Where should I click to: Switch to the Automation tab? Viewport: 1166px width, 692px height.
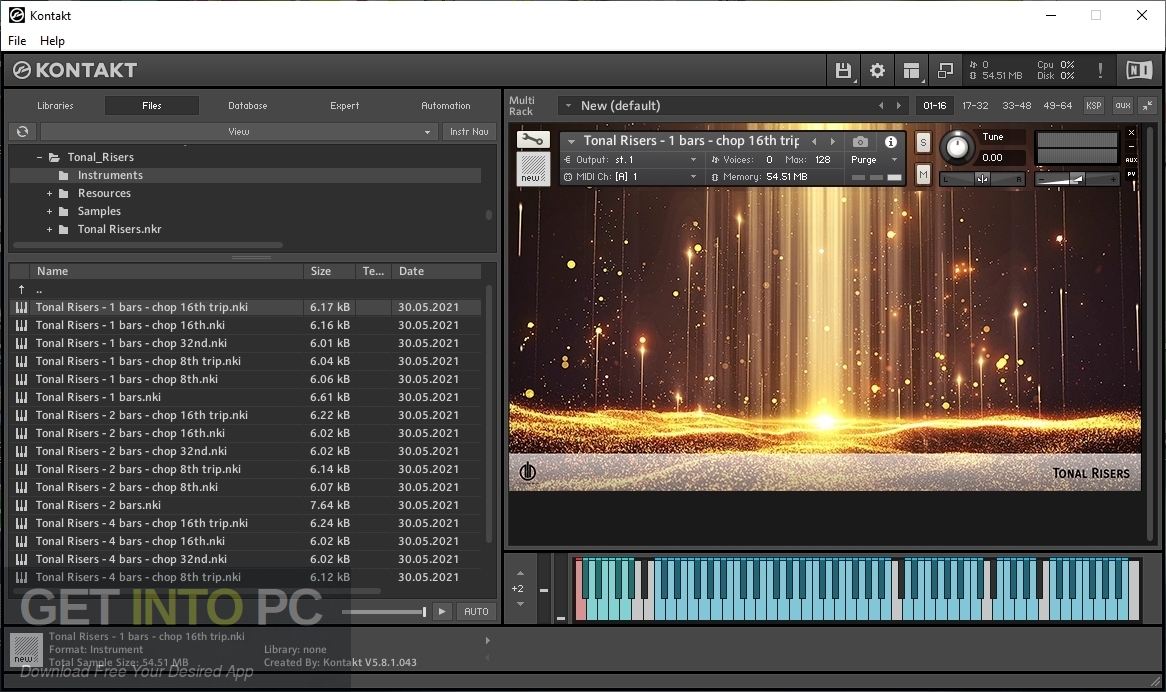[445, 106]
